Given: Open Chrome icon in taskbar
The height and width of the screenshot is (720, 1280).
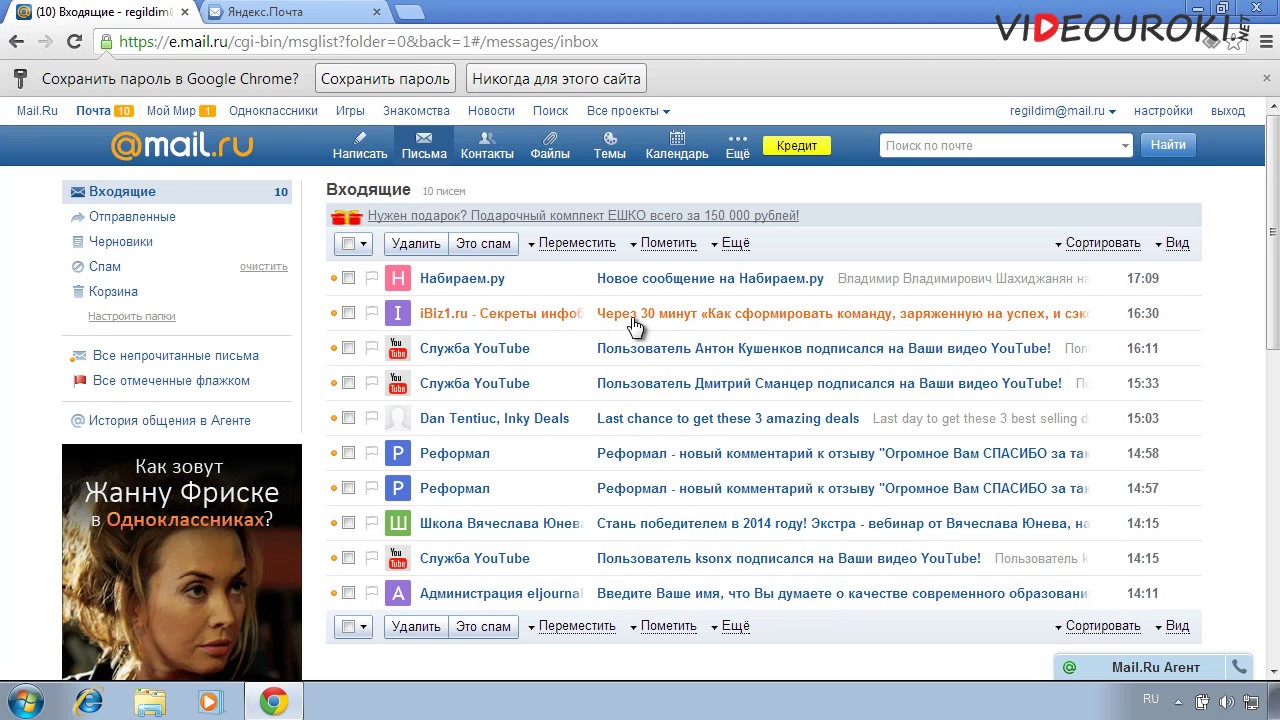Looking at the screenshot, I should [273, 702].
